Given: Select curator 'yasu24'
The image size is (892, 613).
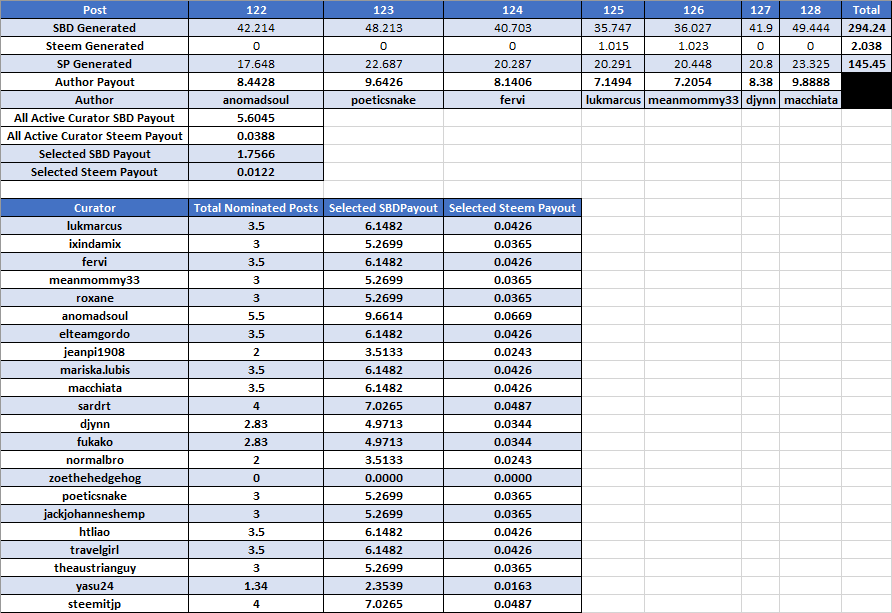Looking at the screenshot, I should pyautogui.click(x=94, y=586).
